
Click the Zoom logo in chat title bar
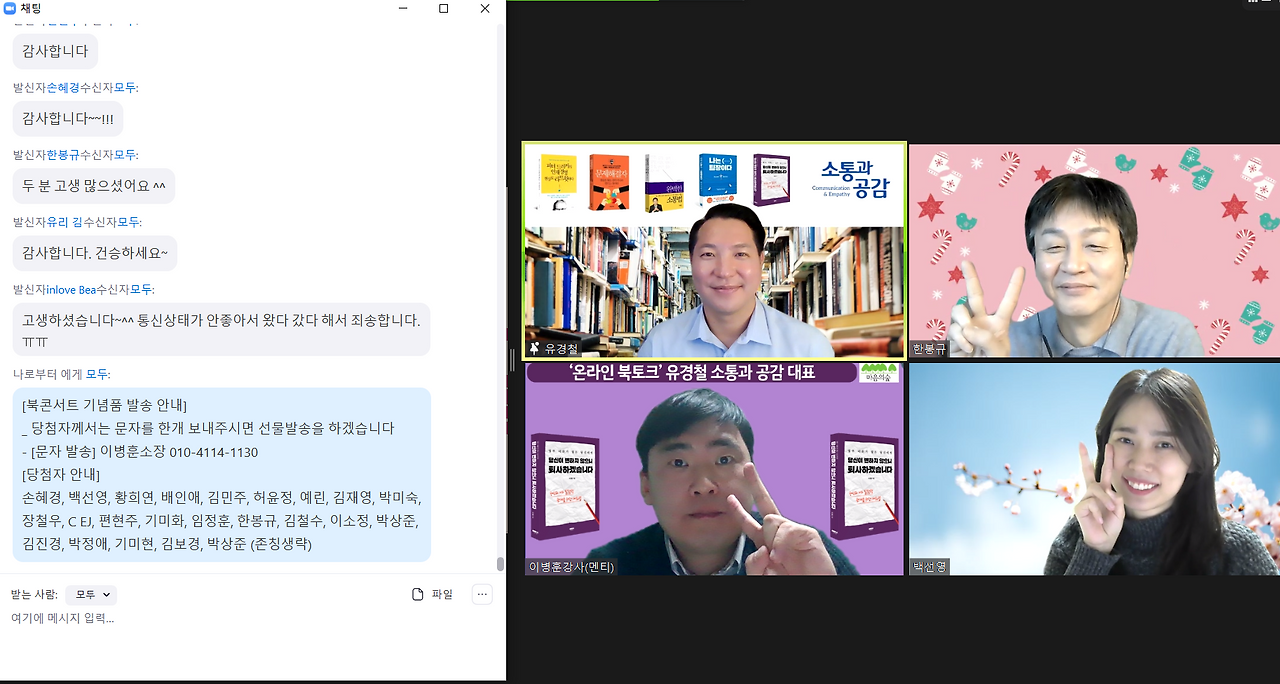tap(11, 8)
